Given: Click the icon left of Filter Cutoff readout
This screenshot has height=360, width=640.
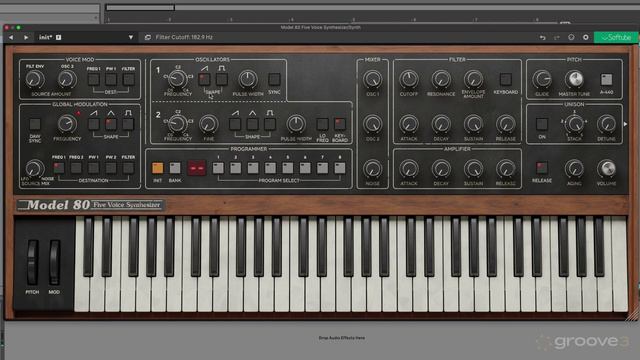Looking at the screenshot, I should click(x=148, y=37).
